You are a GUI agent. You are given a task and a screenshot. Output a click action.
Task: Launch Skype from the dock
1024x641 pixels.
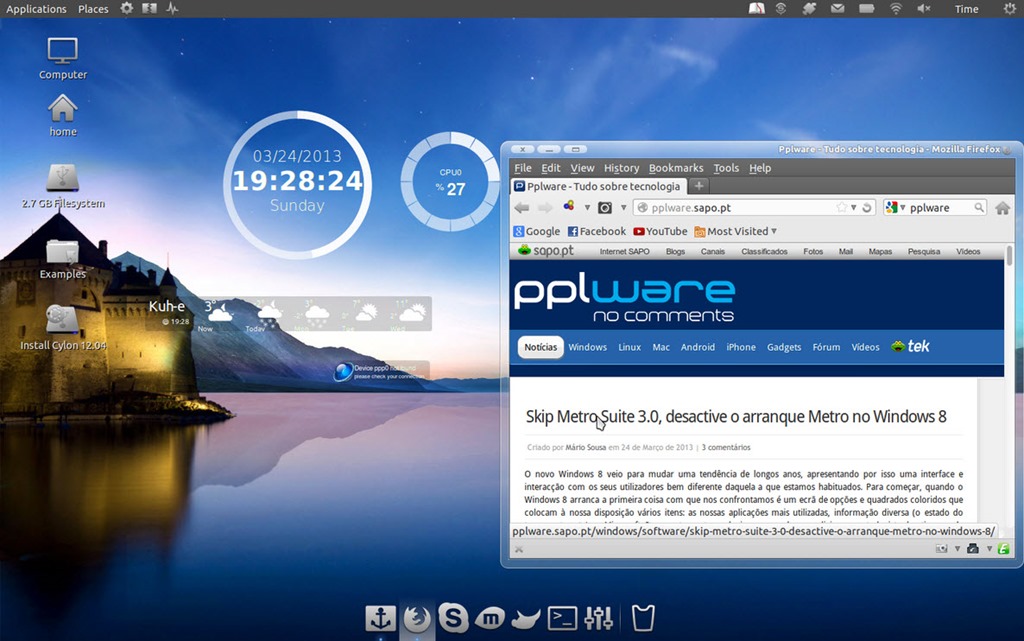453,618
